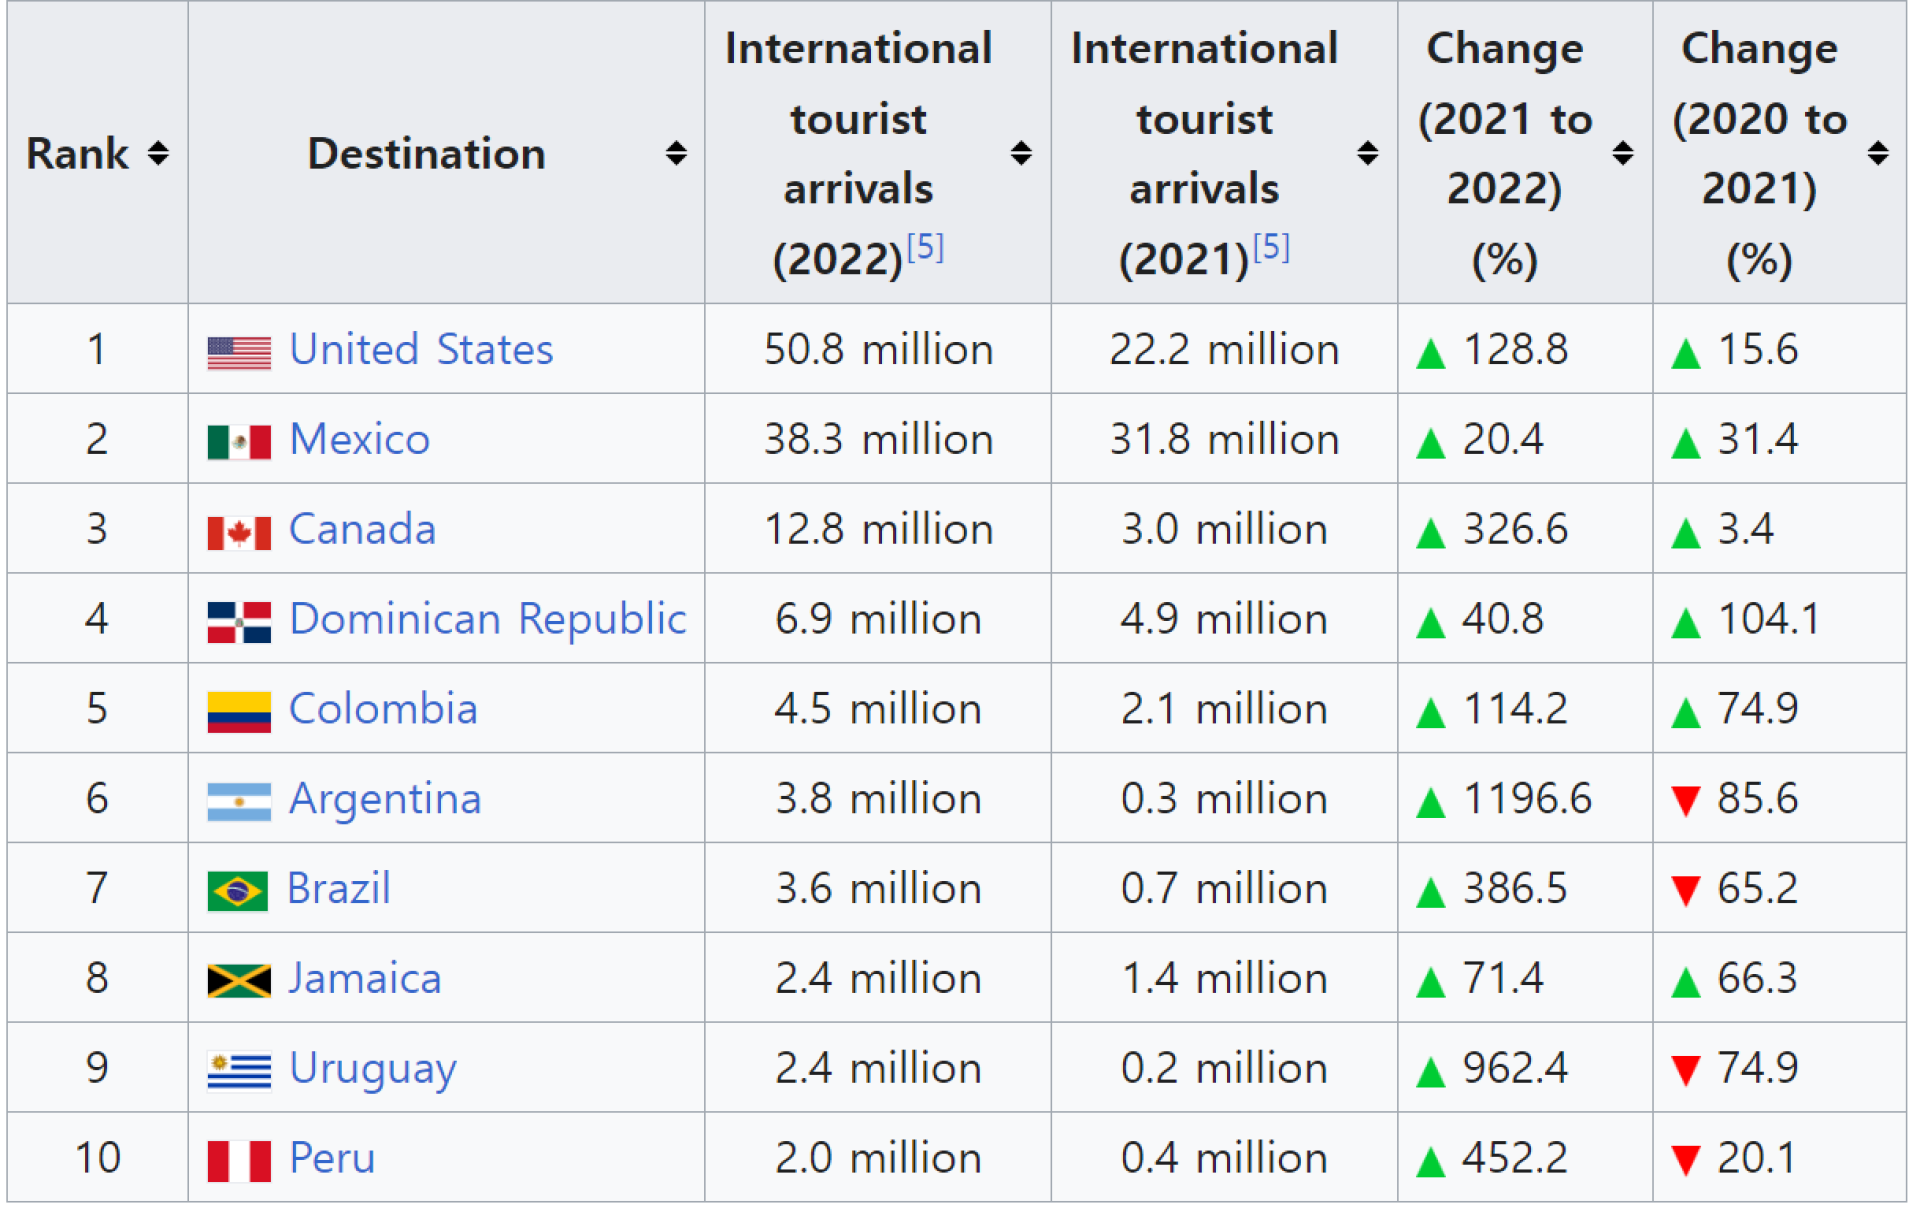The image size is (1920, 1212).
Task: Open citation [5] in 2021 arrivals header
Action: [x=1271, y=247]
